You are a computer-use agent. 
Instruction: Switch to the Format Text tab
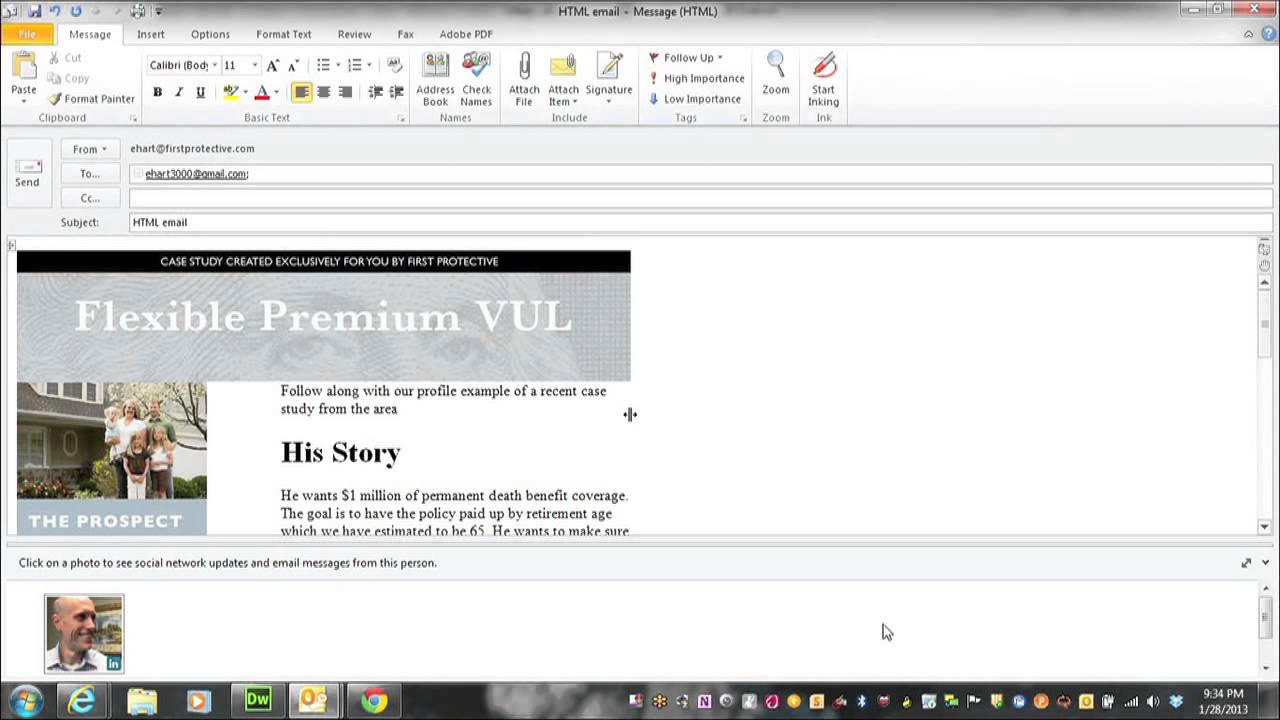pyautogui.click(x=283, y=34)
